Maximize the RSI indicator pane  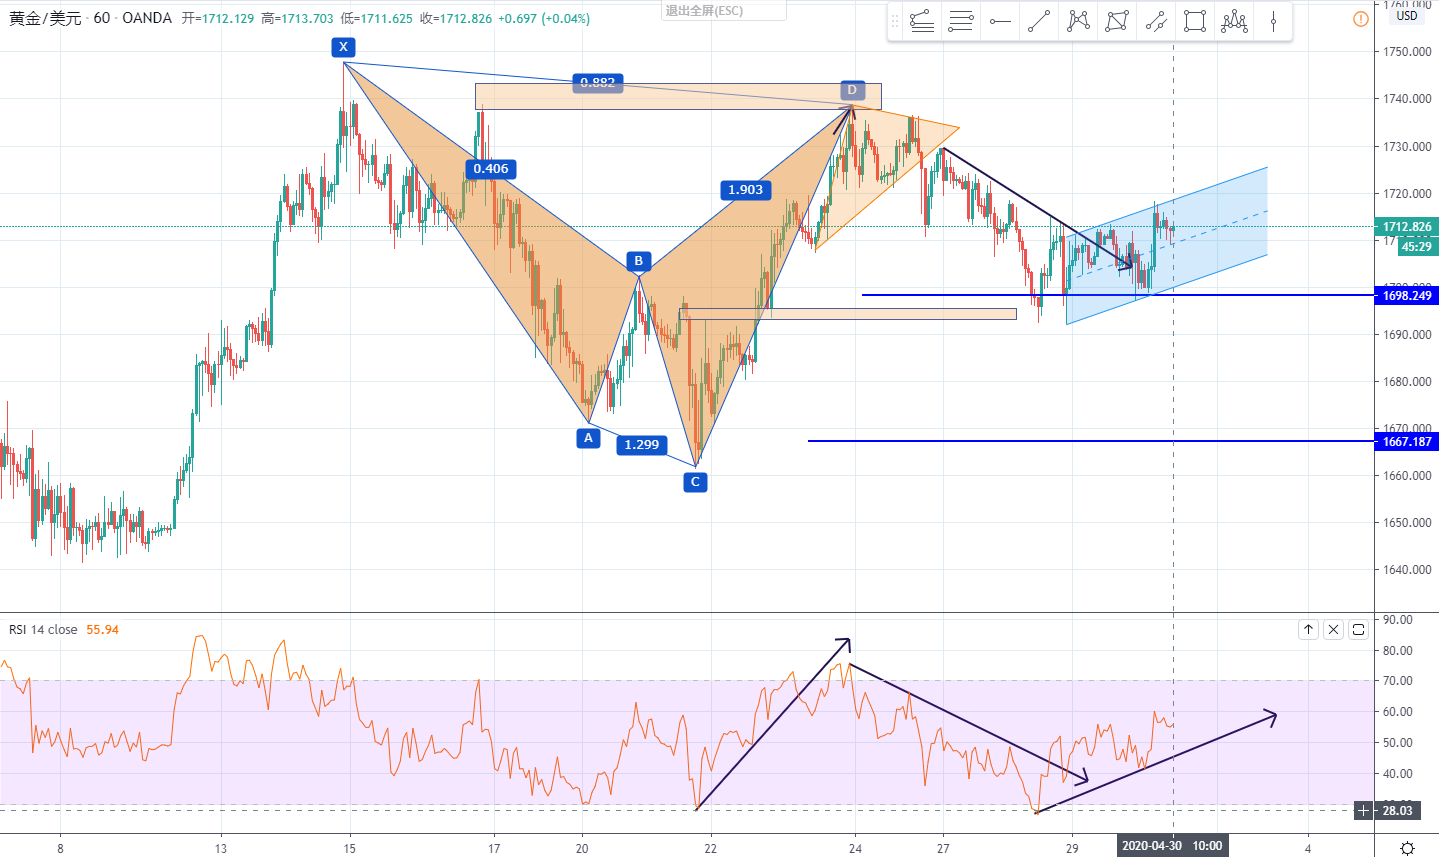pyautogui.click(x=1358, y=629)
